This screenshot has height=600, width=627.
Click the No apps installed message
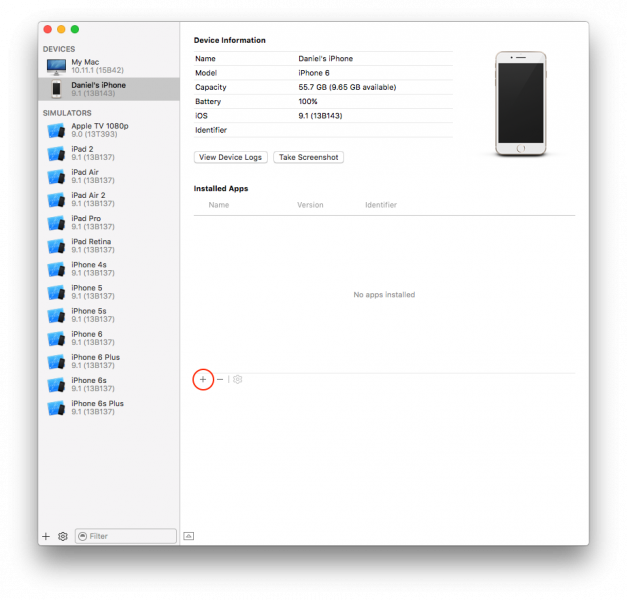pyautogui.click(x=384, y=295)
